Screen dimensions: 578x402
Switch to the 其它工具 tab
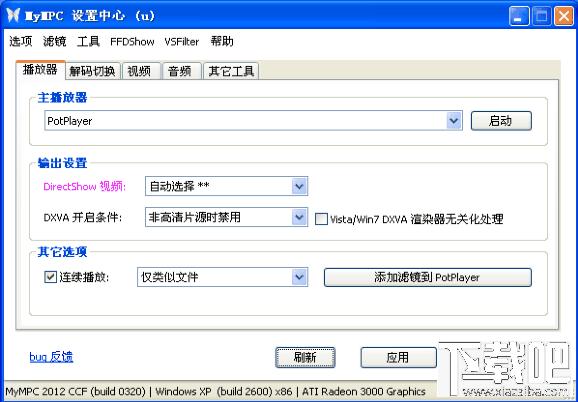coord(231,71)
